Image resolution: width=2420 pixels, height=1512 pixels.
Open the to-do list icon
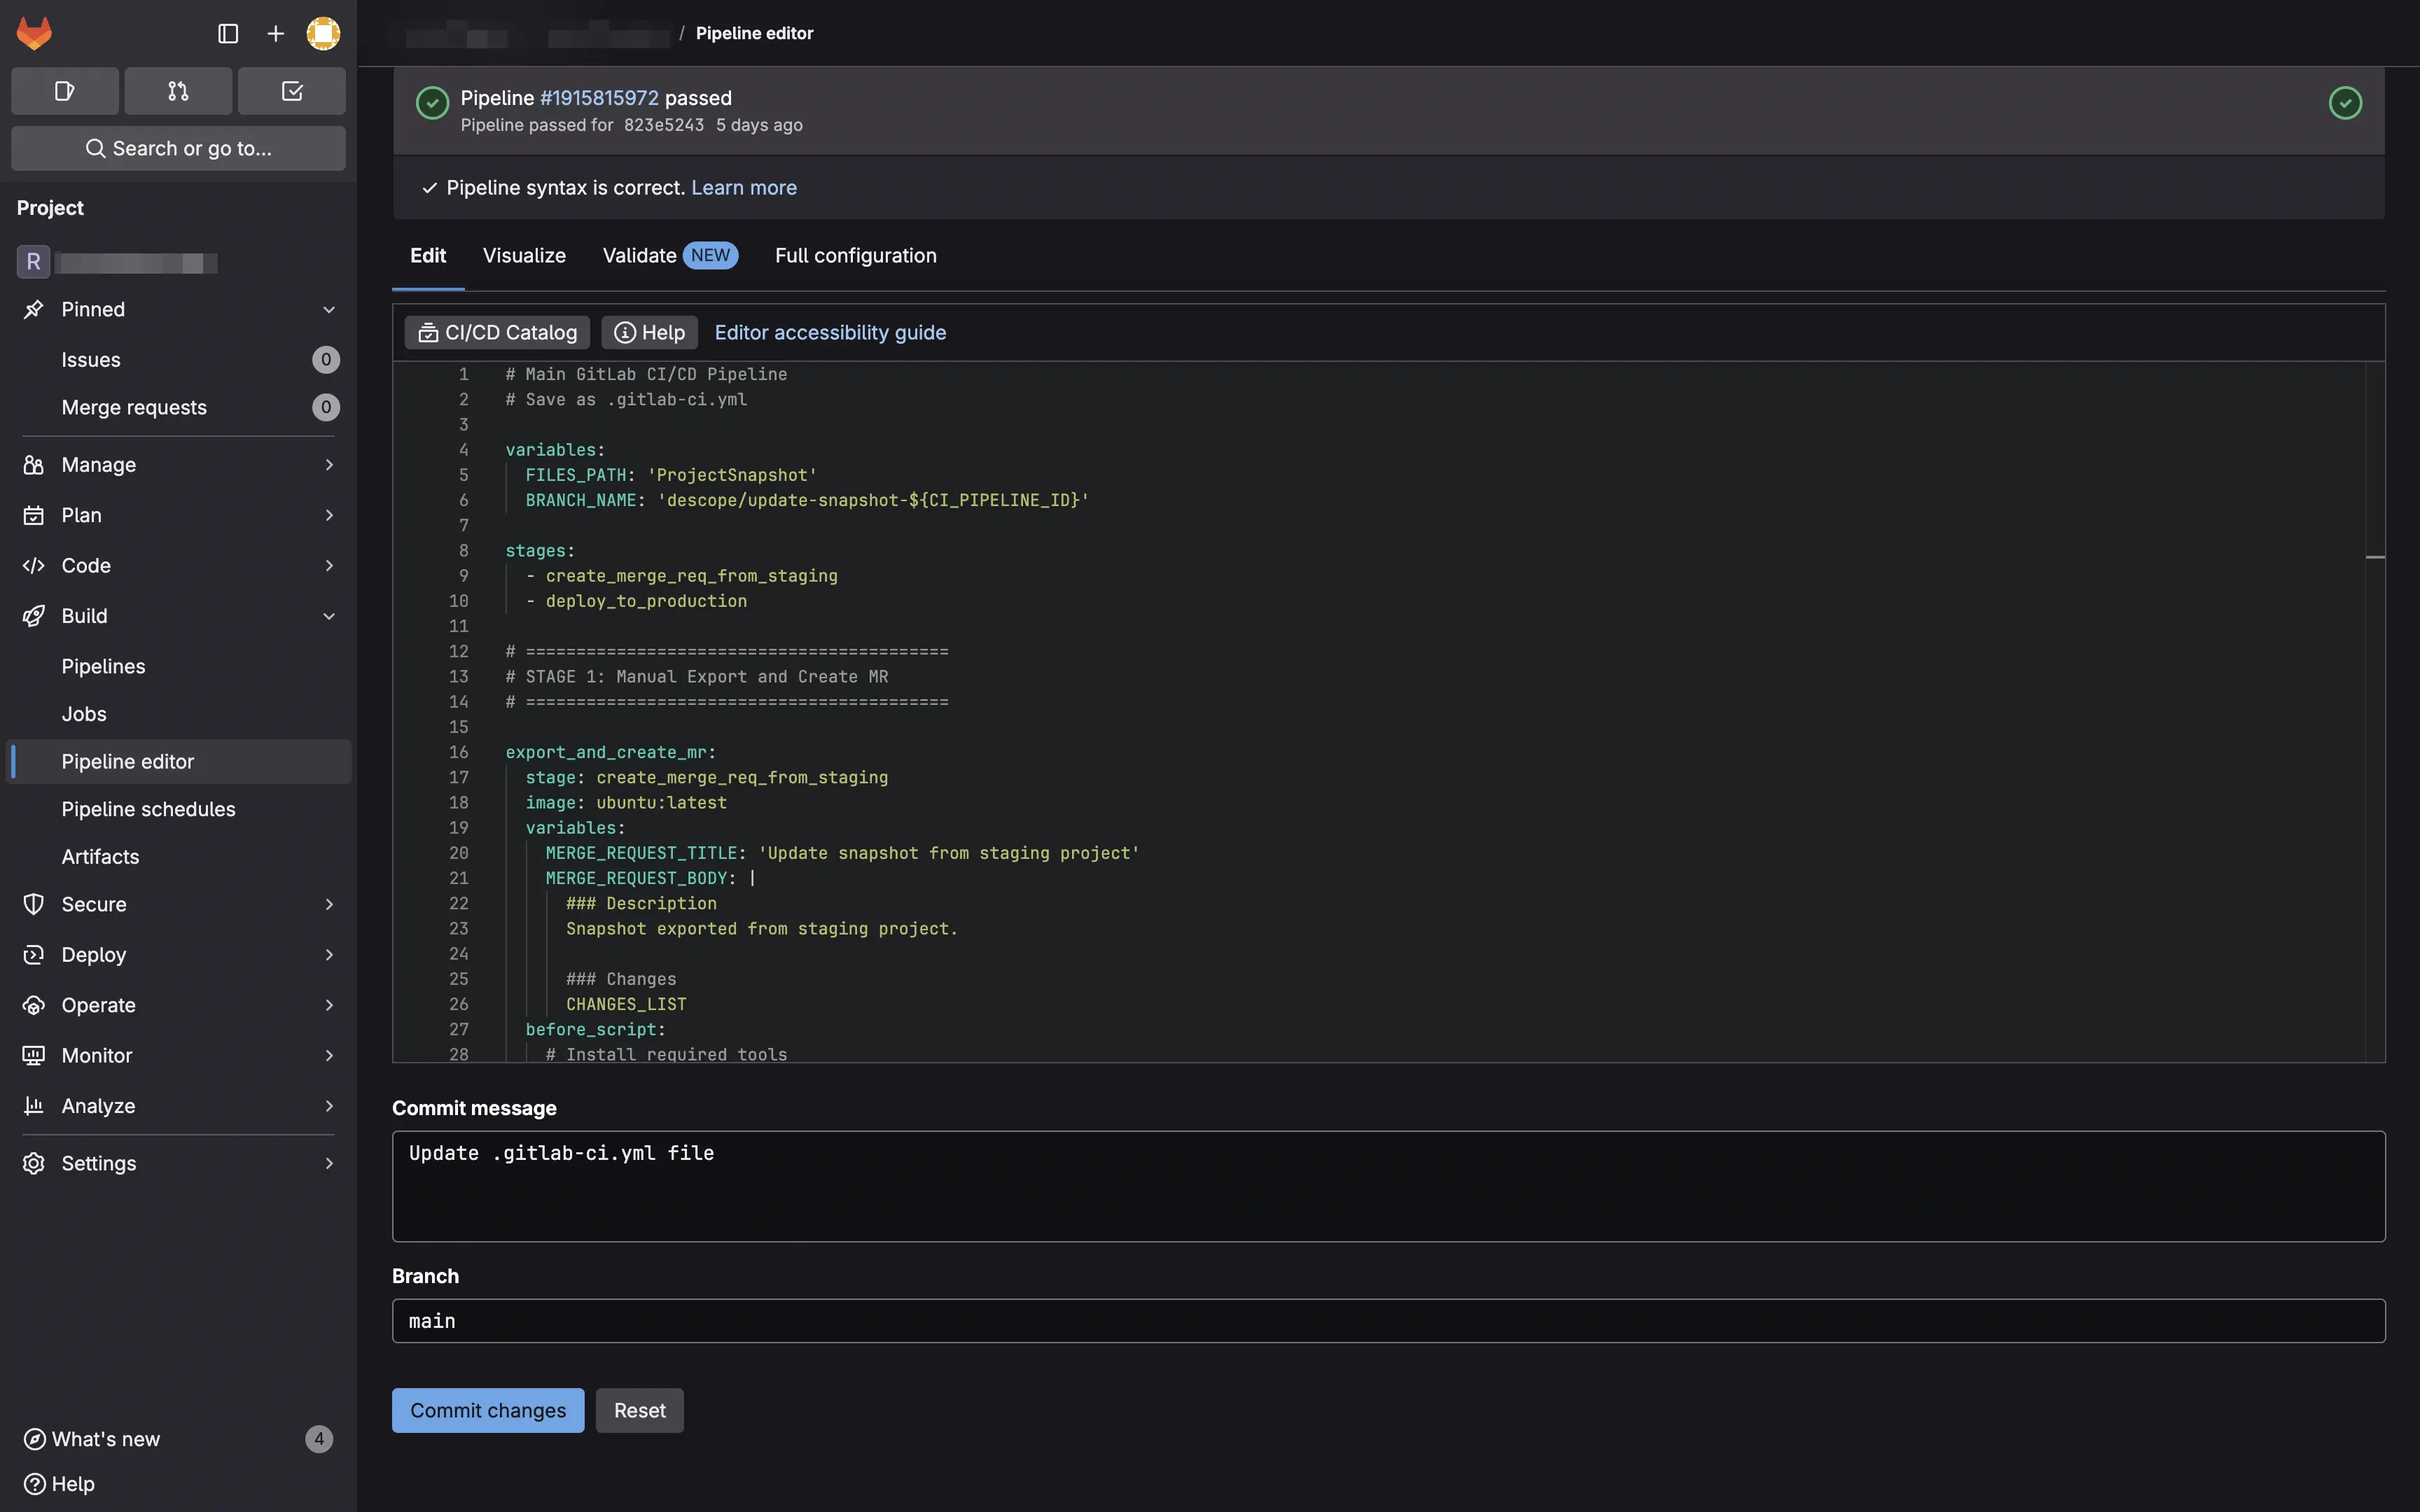point(291,90)
